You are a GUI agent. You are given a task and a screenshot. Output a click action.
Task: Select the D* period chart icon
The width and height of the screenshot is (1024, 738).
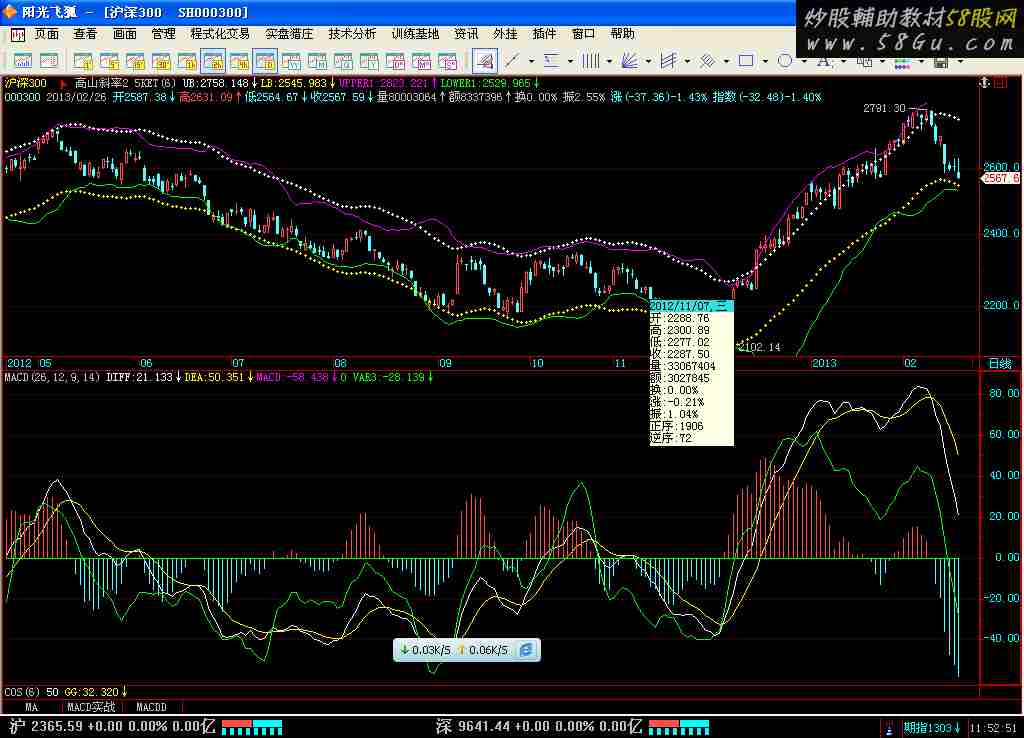[x=396, y=61]
